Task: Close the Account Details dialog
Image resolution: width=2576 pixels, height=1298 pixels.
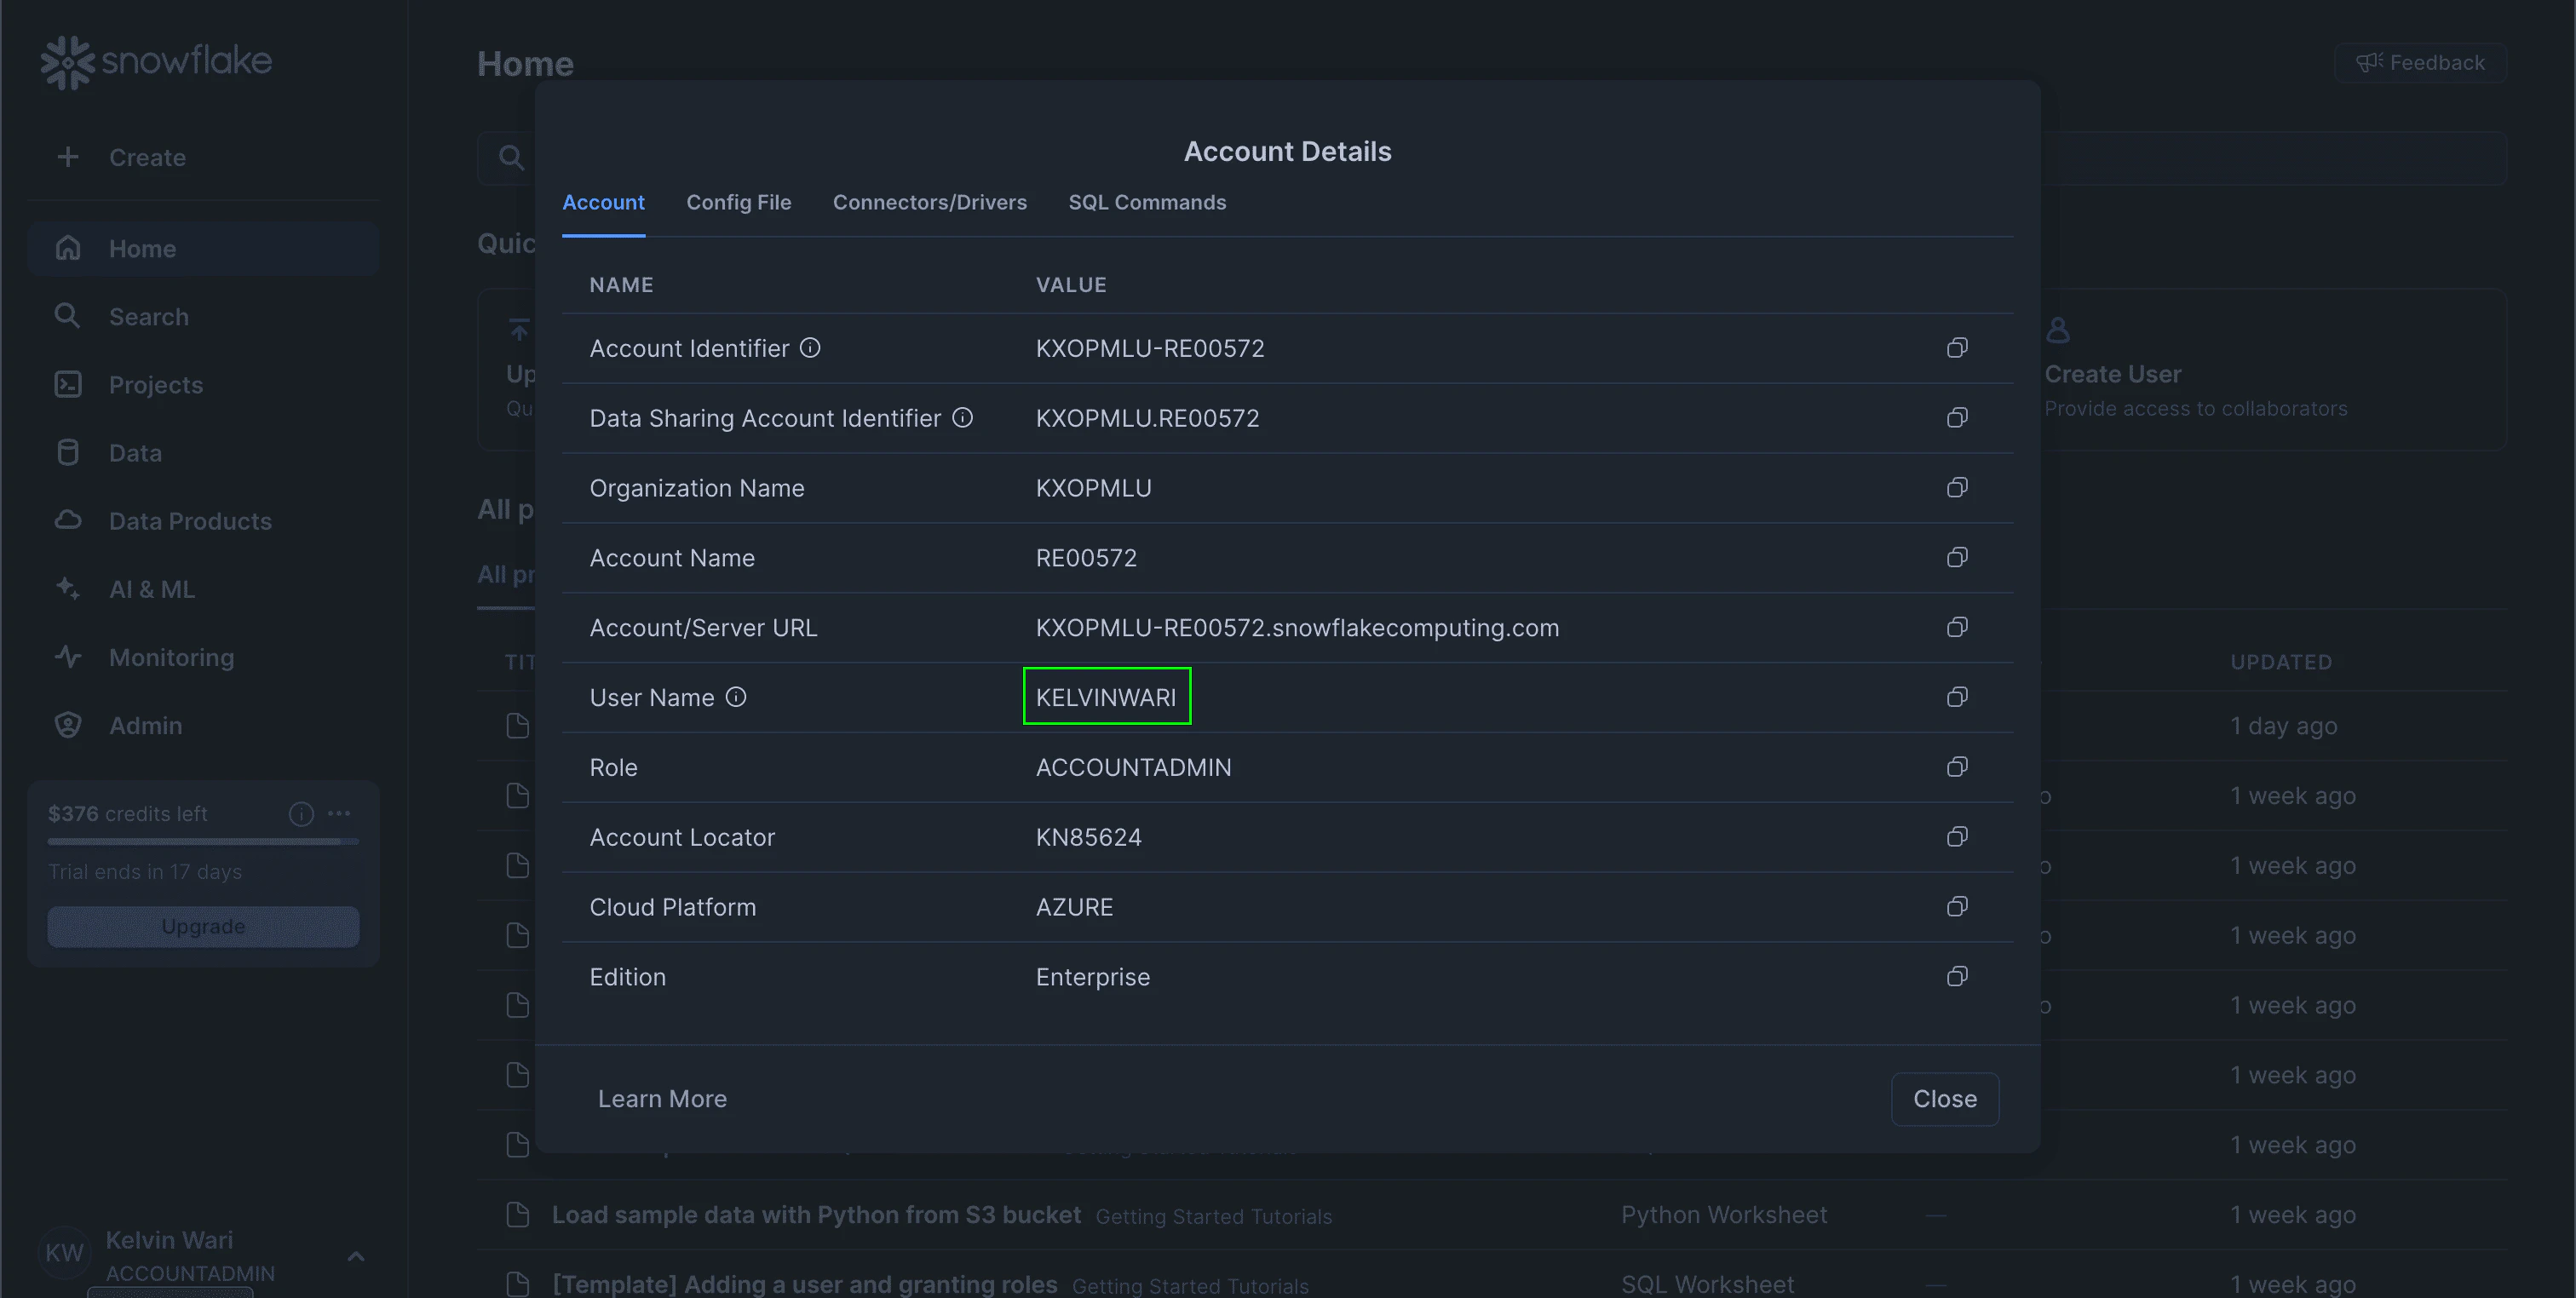Action: click(x=1944, y=1099)
